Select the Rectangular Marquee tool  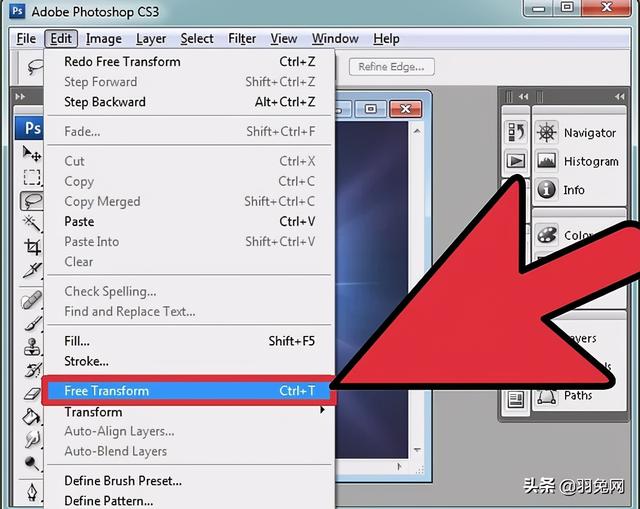pos(32,178)
